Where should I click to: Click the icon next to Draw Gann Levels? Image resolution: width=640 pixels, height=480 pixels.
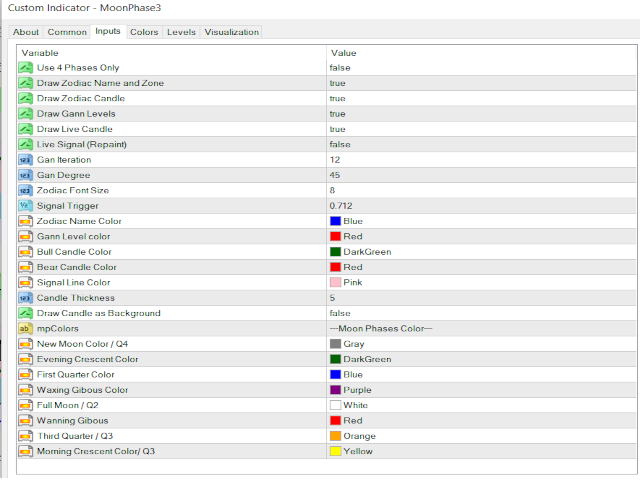pos(25,114)
